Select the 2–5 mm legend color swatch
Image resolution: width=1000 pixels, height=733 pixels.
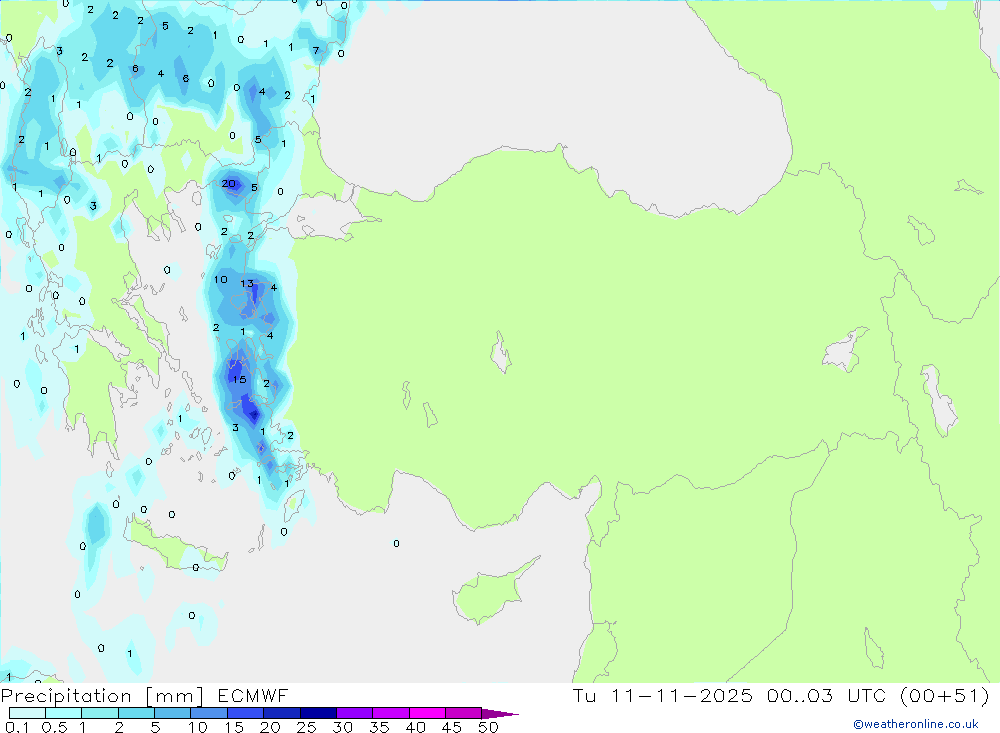point(136,713)
